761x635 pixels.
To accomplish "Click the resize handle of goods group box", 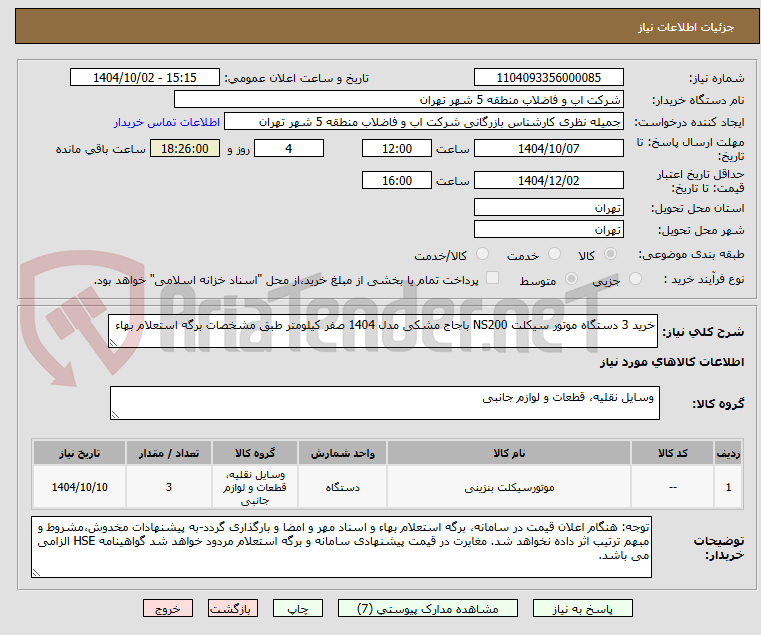I will point(116,415).
